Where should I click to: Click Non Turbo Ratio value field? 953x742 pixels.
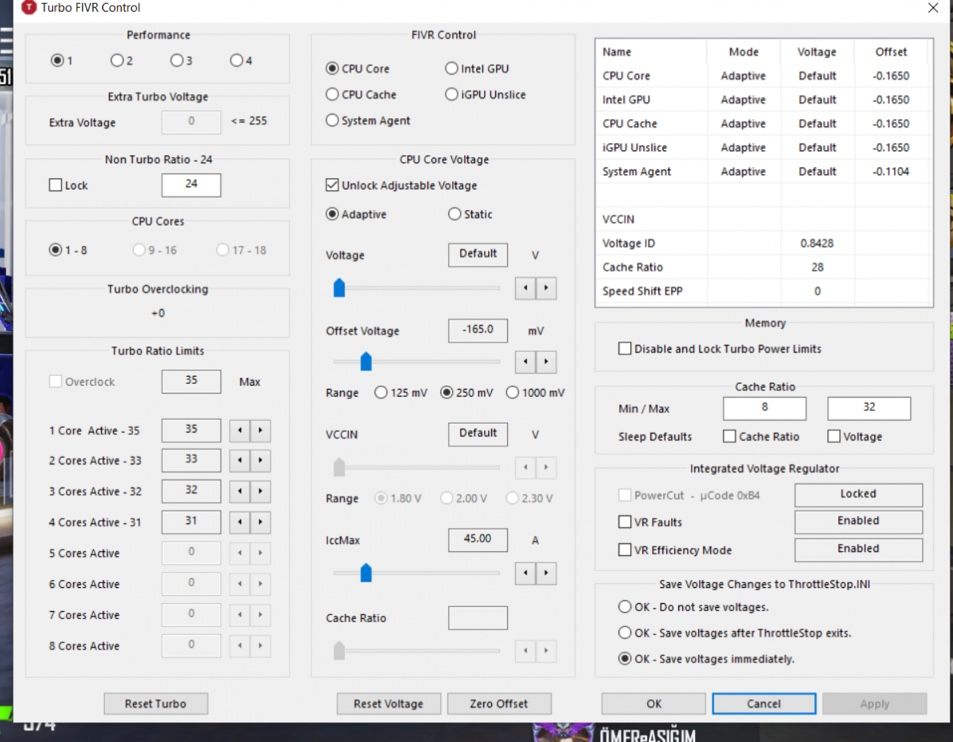[x=191, y=185]
